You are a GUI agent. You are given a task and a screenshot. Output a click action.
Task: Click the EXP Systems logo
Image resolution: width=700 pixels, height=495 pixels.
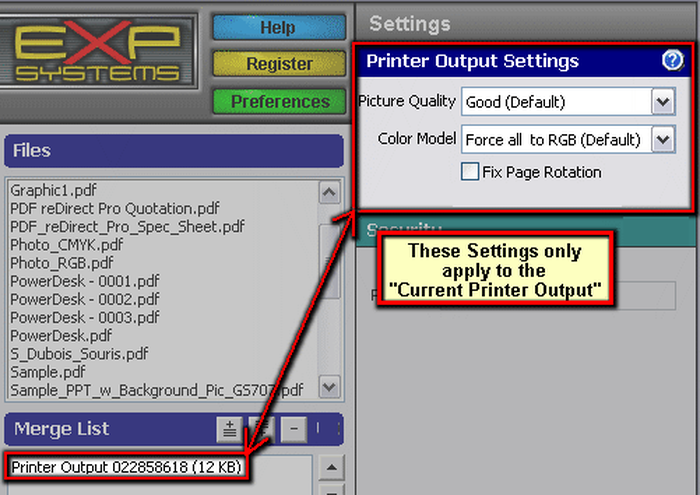click(97, 50)
